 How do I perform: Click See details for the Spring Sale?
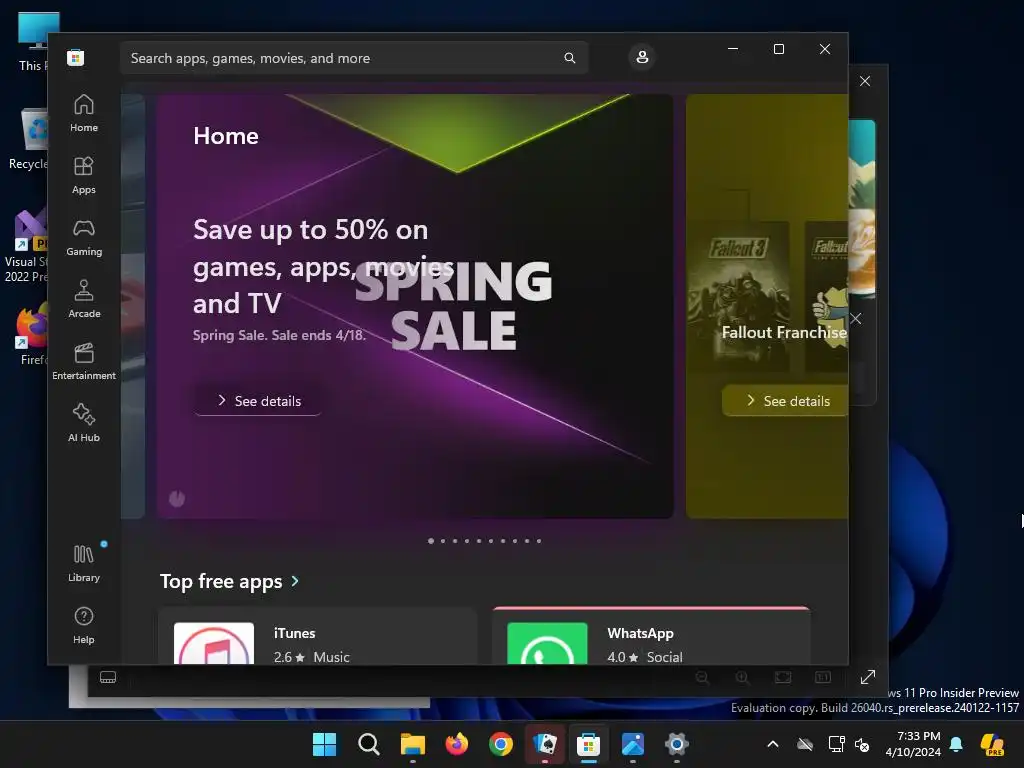[258, 400]
